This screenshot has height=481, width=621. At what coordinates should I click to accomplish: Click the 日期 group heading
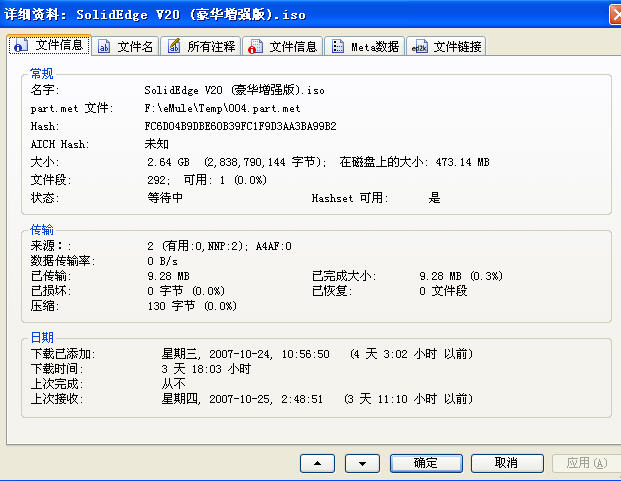pos(42,337)
